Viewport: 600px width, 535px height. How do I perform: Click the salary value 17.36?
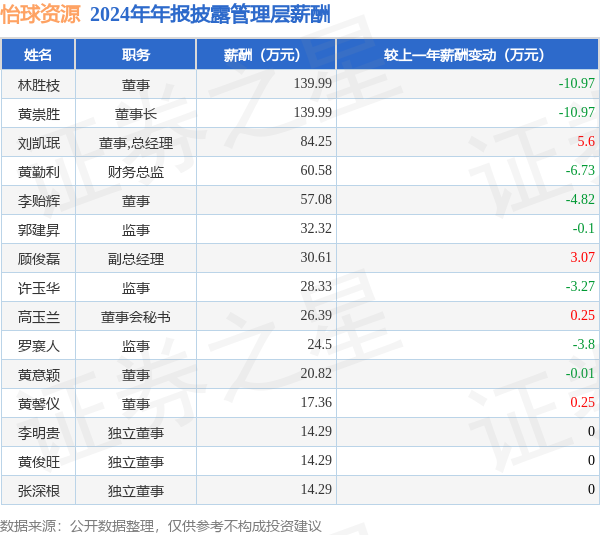click(316, 403)
